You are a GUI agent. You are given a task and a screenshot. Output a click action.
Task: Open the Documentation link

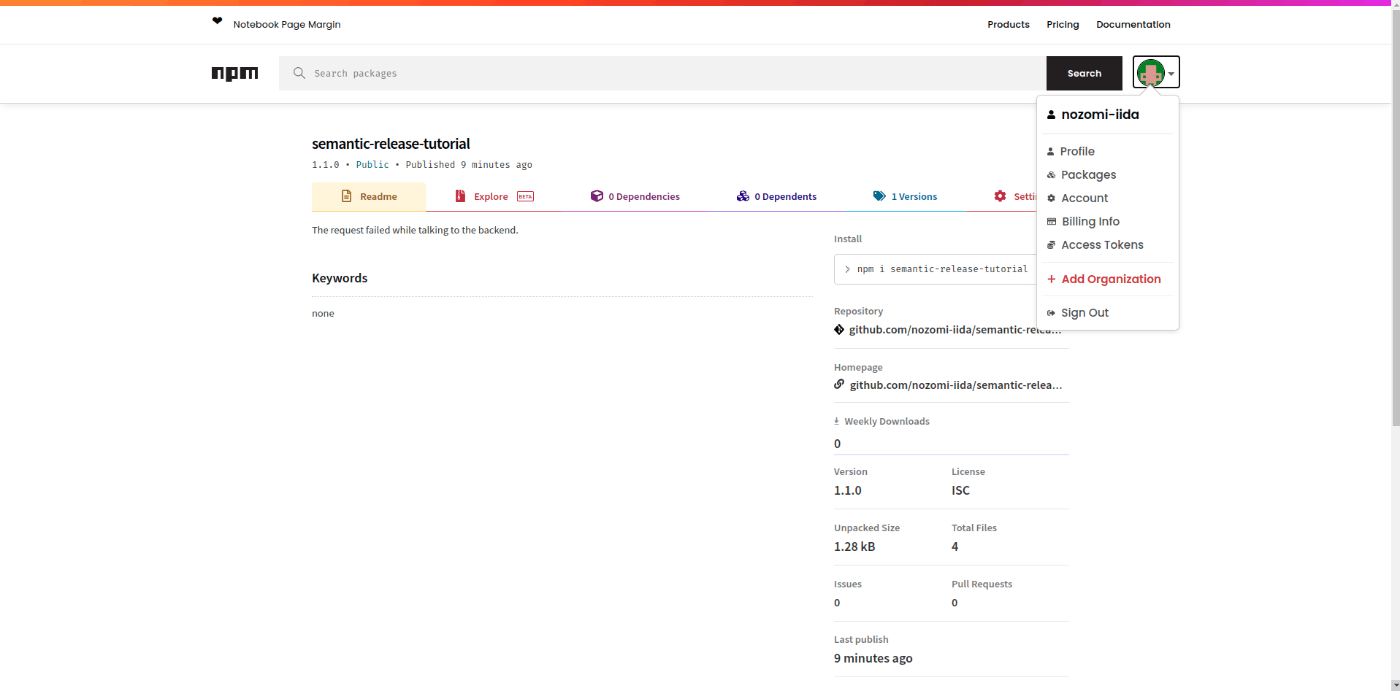[1133, 24]
